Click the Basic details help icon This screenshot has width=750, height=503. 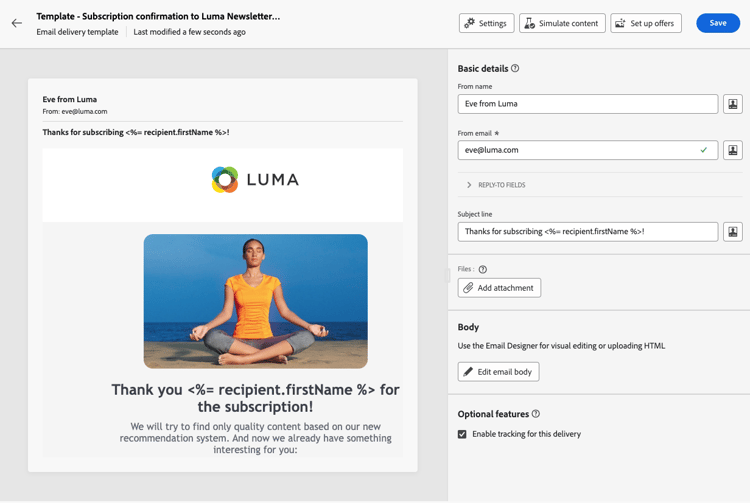tap(515, 68)
